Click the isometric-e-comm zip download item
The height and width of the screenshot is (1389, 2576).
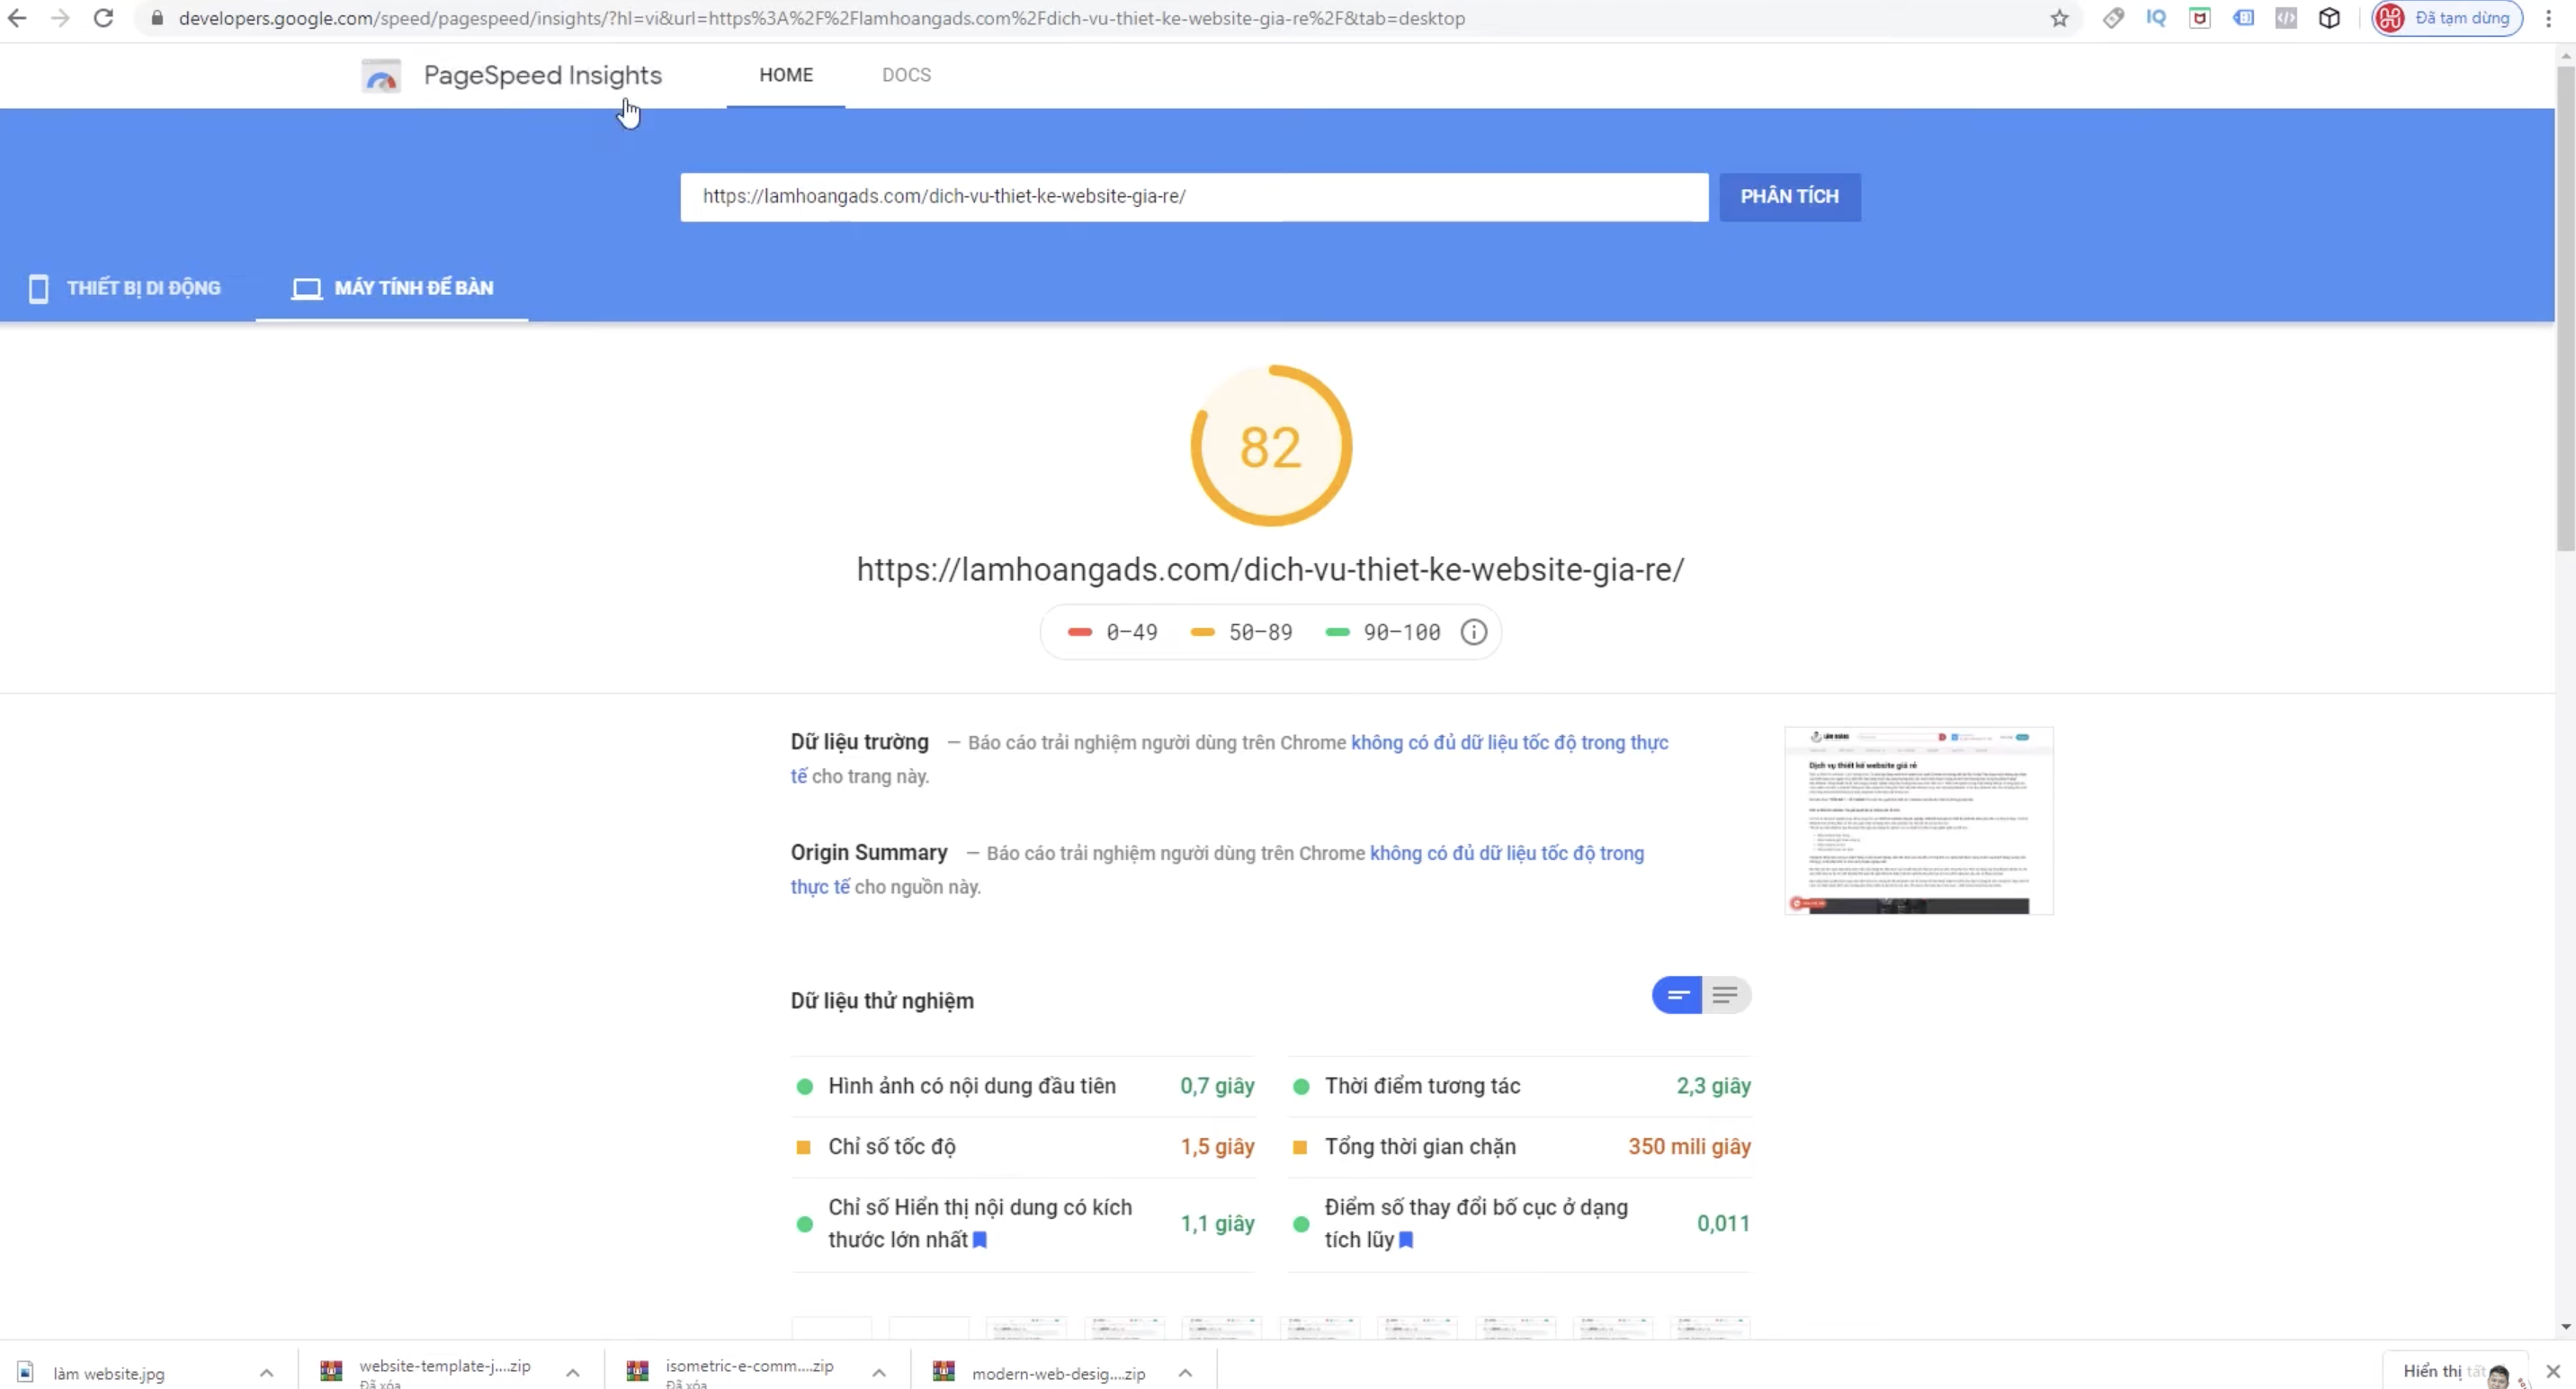point(749,1371)
